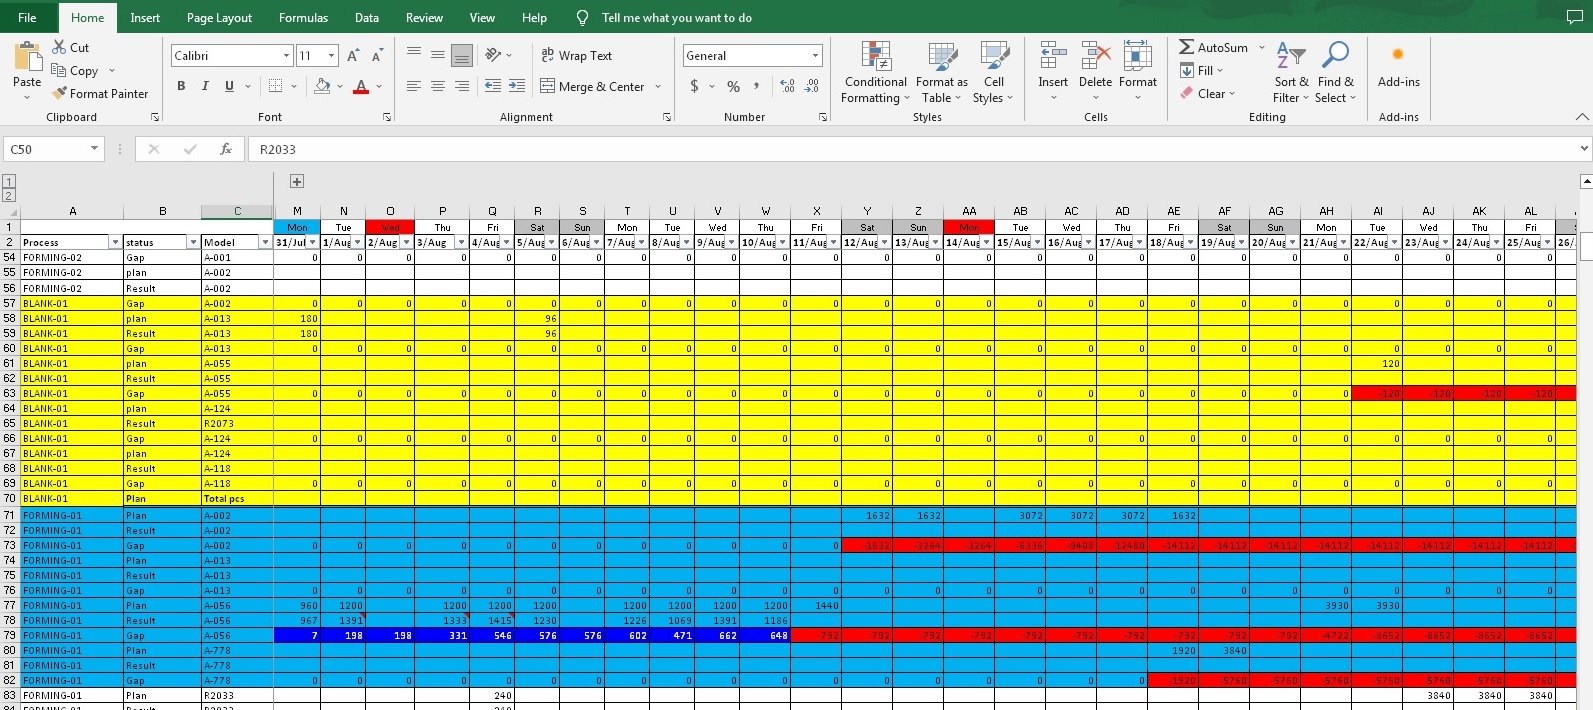Switch to the Formulas tab
This screenshot has height=710, width=1593.
303,18
